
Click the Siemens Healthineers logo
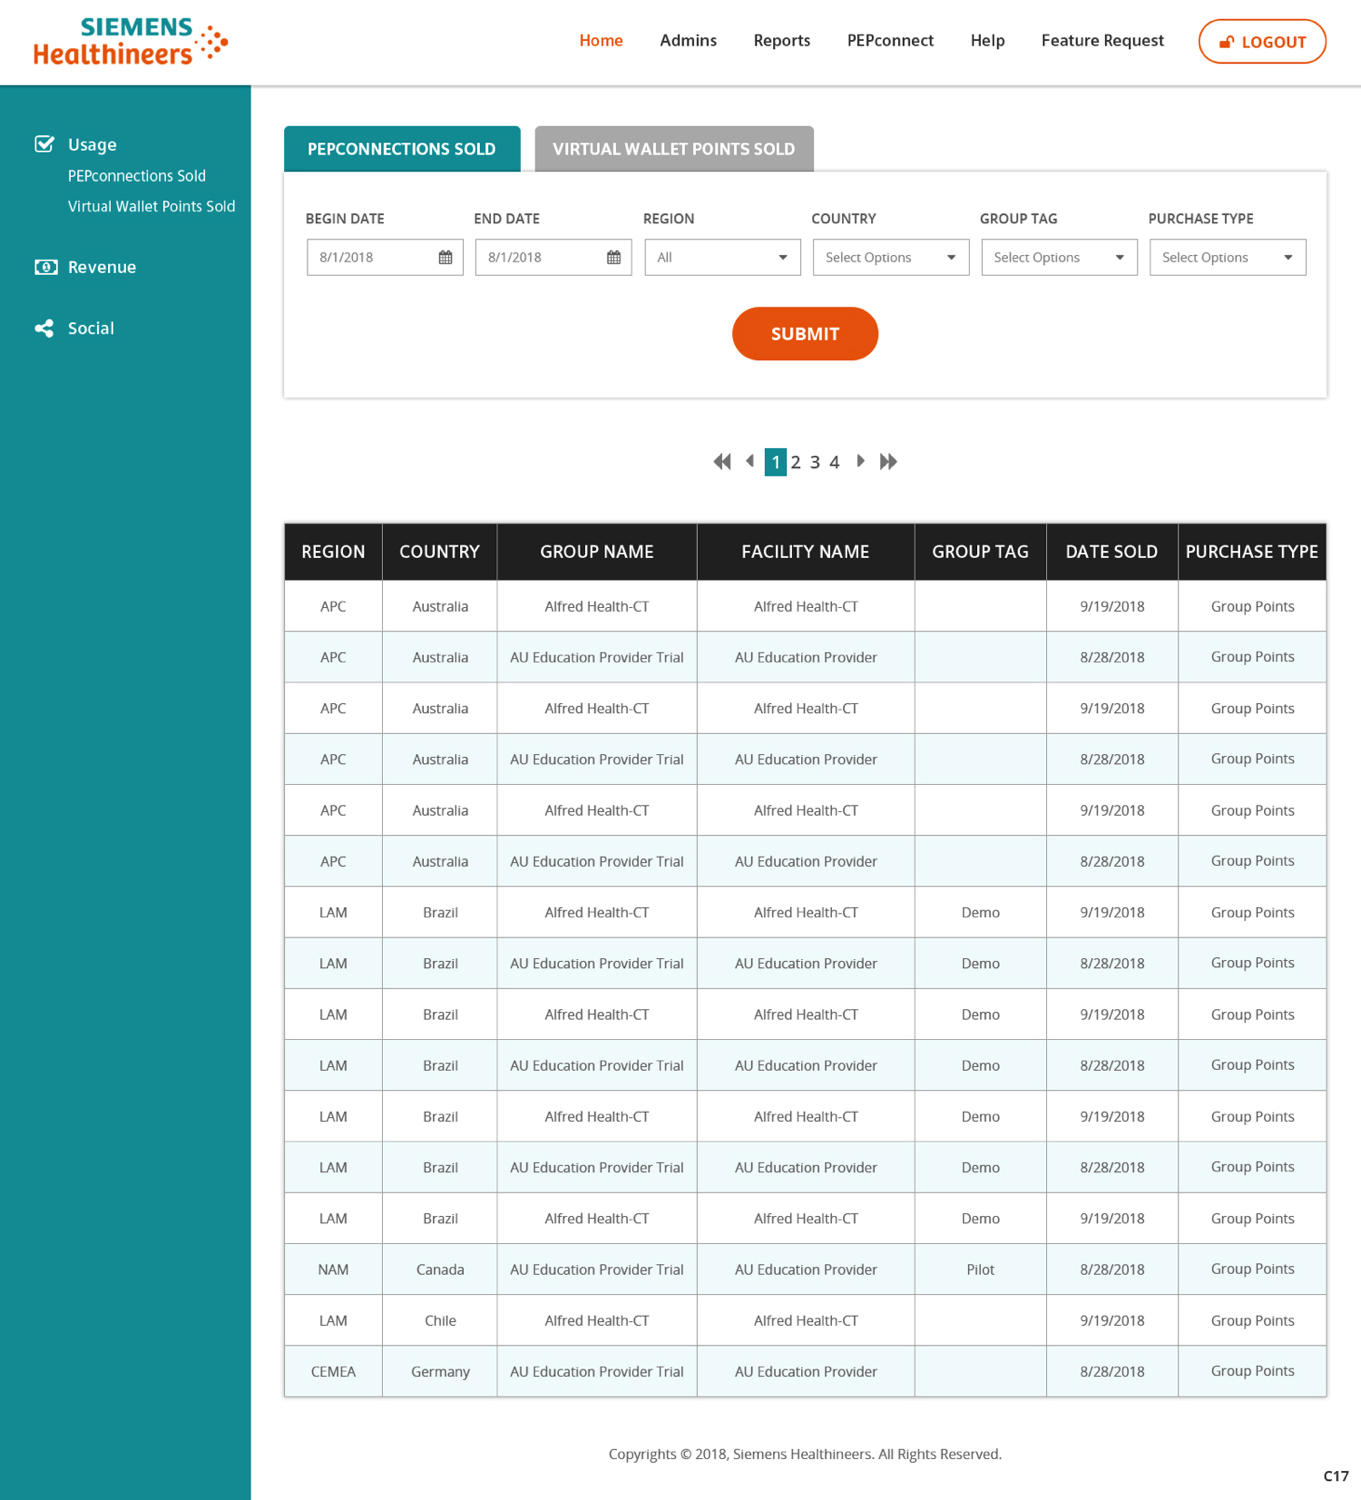point(131,42)
